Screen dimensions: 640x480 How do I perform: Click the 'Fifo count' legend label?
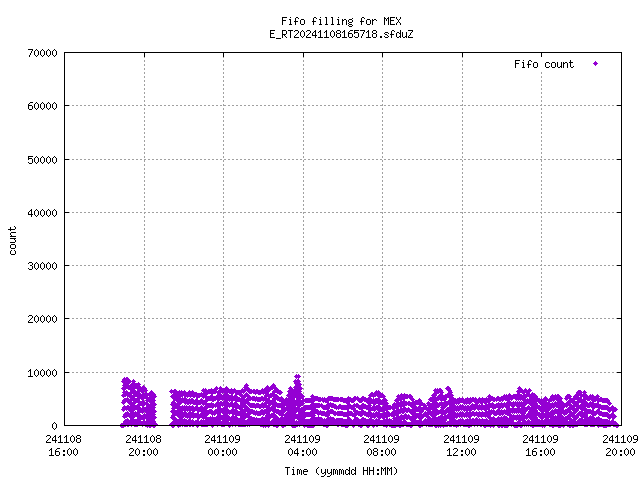coord(544,64)
